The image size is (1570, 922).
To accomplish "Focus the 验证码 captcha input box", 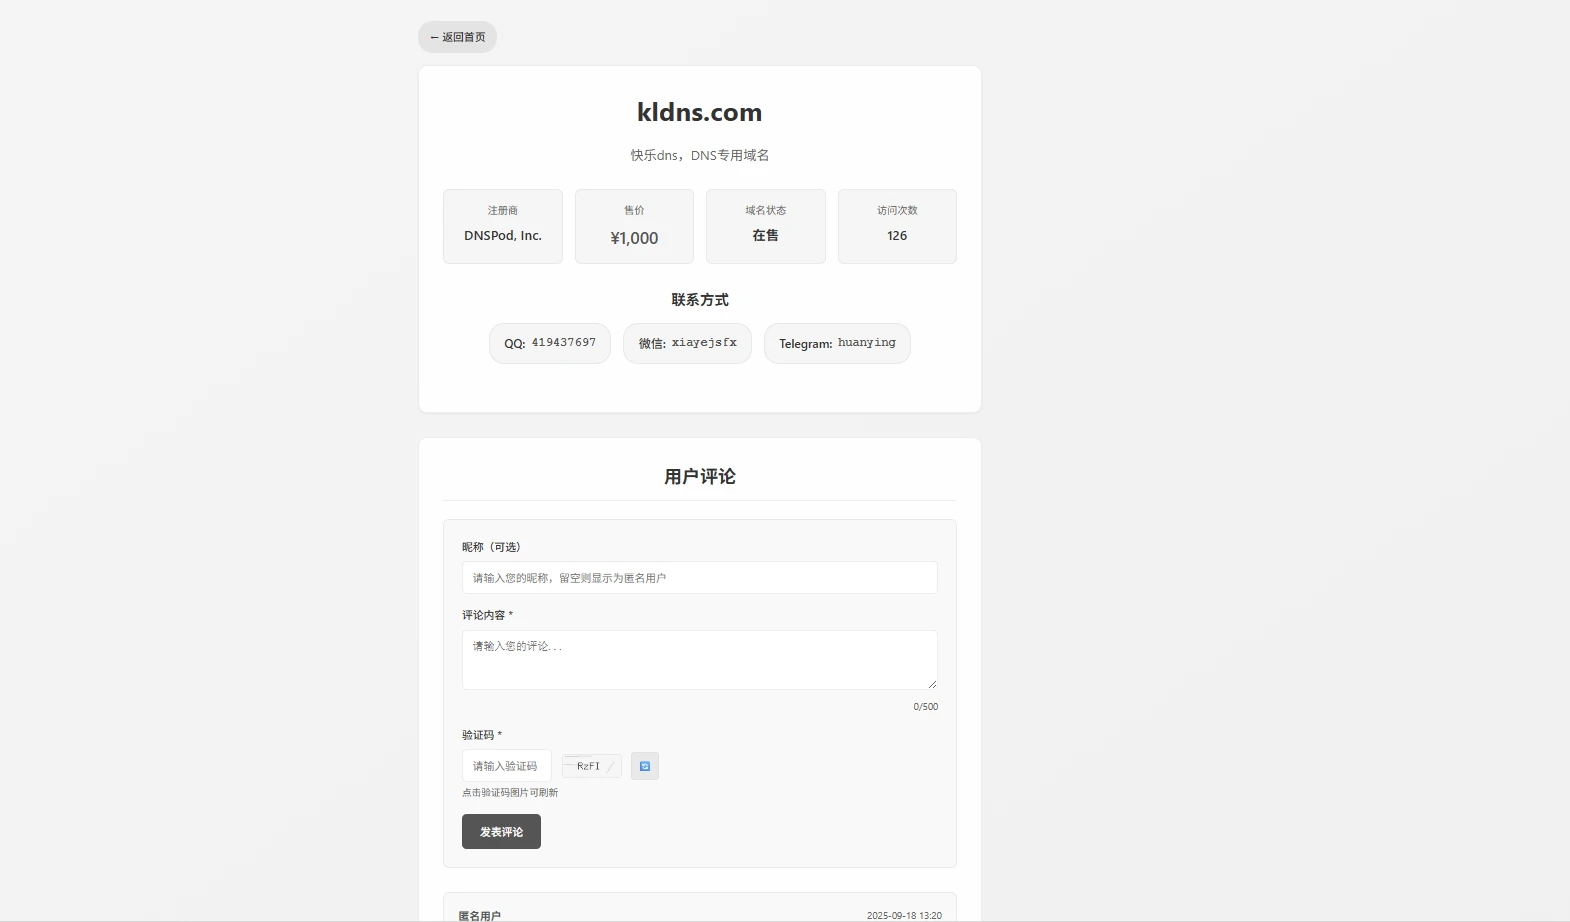I will click(x=506, y=766).
